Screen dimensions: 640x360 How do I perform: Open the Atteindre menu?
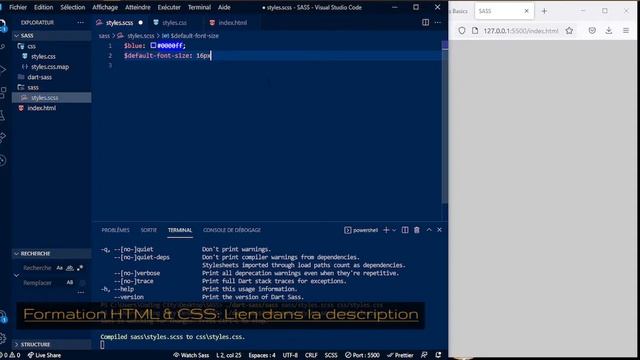[138, 7]
